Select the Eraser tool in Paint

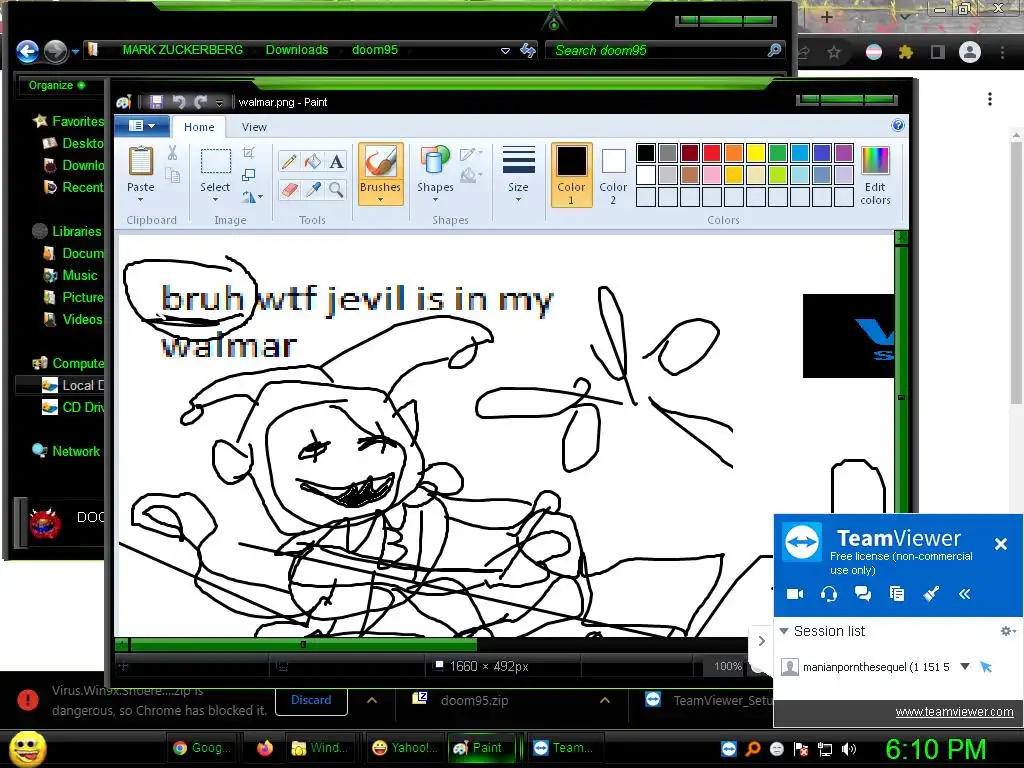click(289, 190)
